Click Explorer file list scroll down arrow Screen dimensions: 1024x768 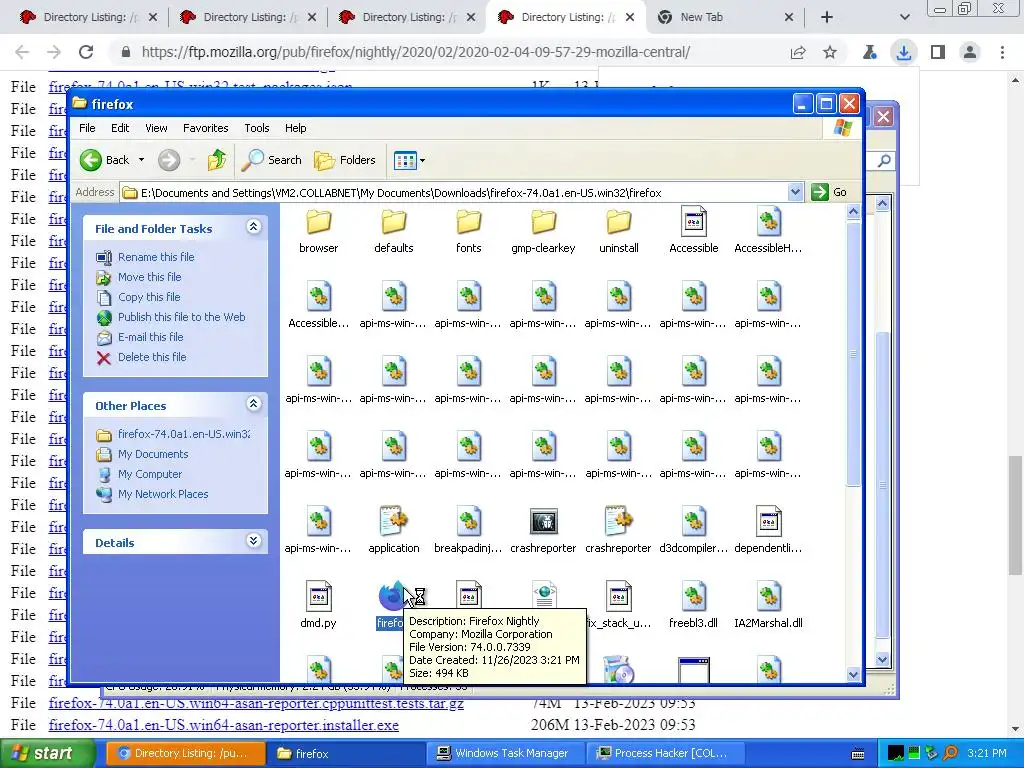(x=854, y=674)
